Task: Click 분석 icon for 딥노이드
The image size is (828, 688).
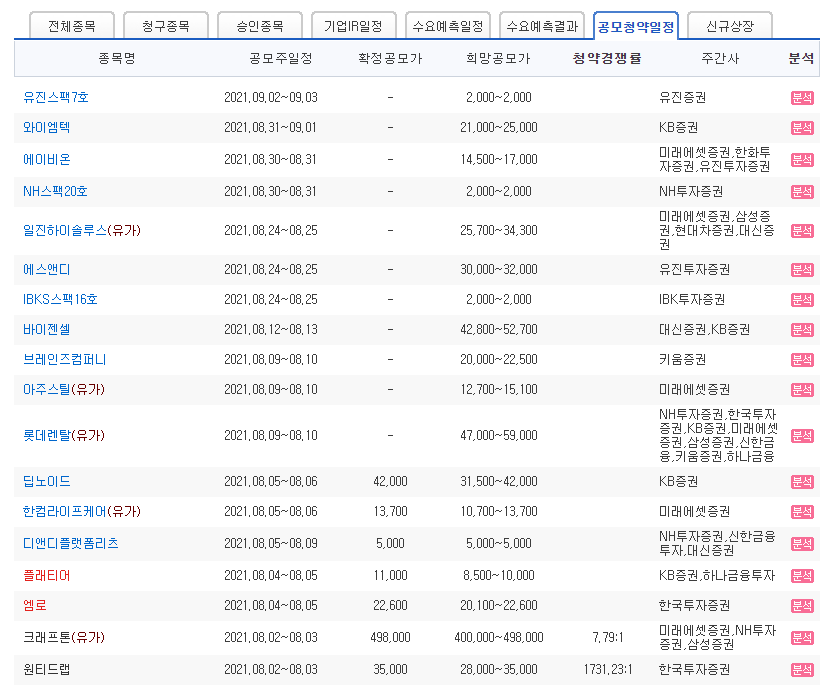Action: [x=802, y=482]
